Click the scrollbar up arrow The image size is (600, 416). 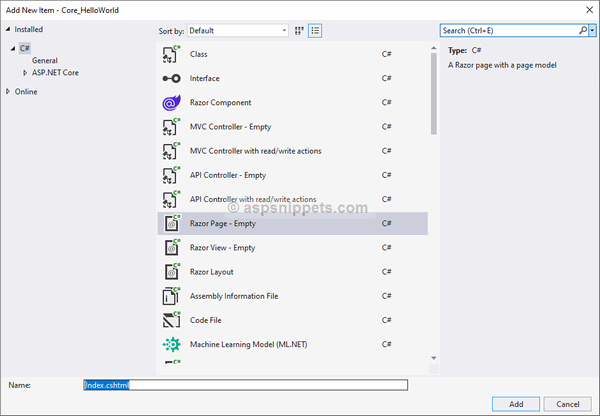[434, 48]
